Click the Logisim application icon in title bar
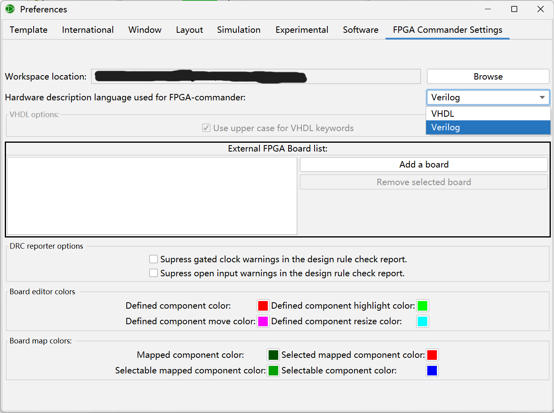554x413 pixels. click(10, 9)
